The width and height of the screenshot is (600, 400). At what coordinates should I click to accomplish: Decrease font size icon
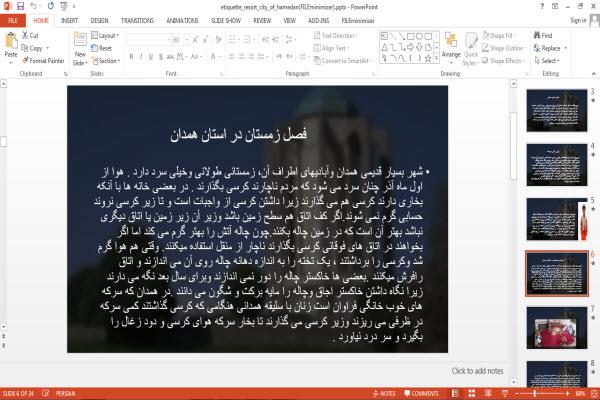(205, 40)
